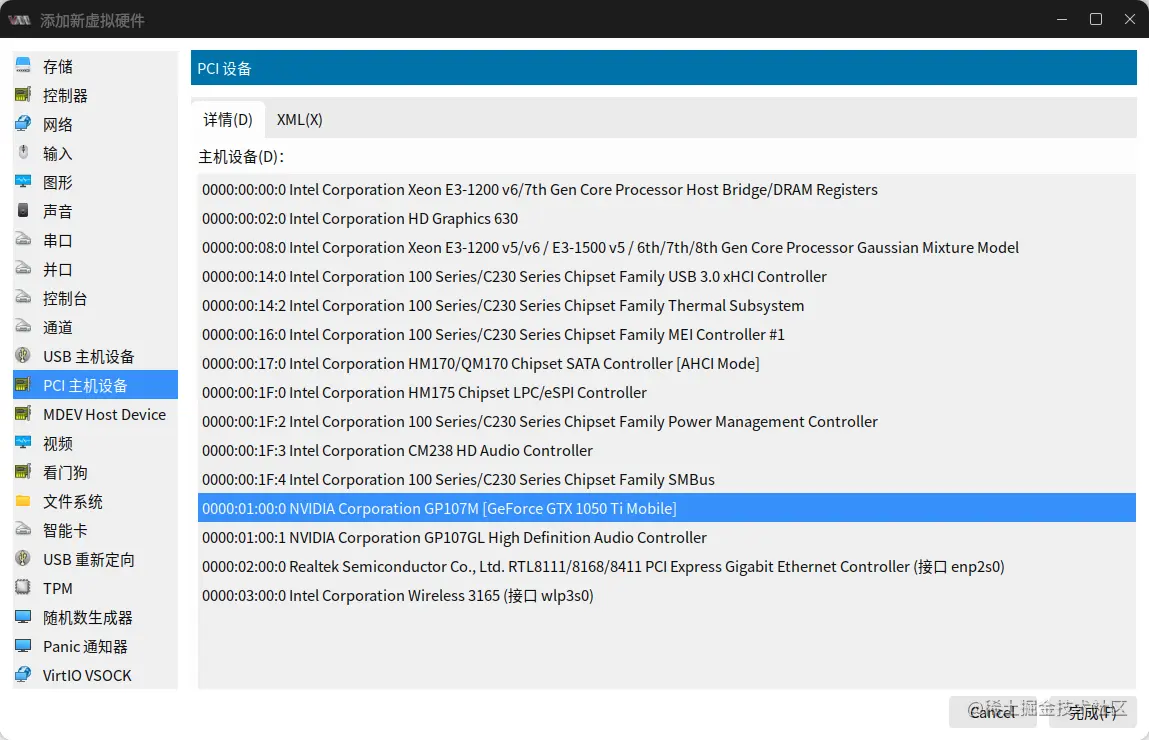1149x740 pixels.
Task: Select the CM238 HD Audio Controller device
Action: tap(667, 451)
